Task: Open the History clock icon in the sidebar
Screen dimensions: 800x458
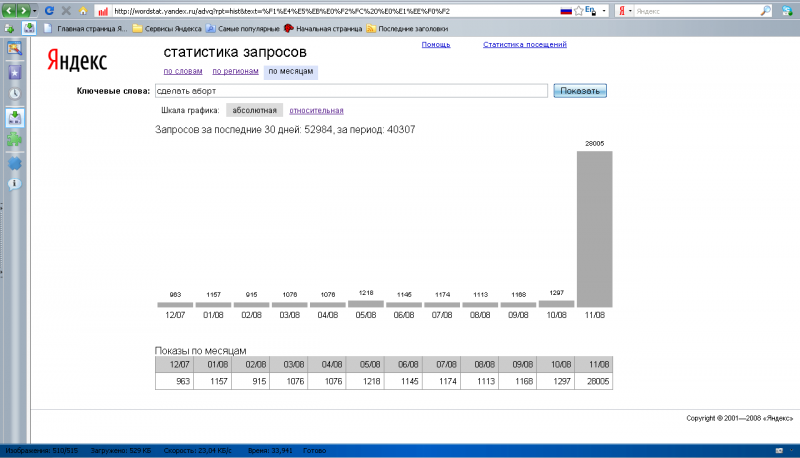Action: click(x=15, y=94)
